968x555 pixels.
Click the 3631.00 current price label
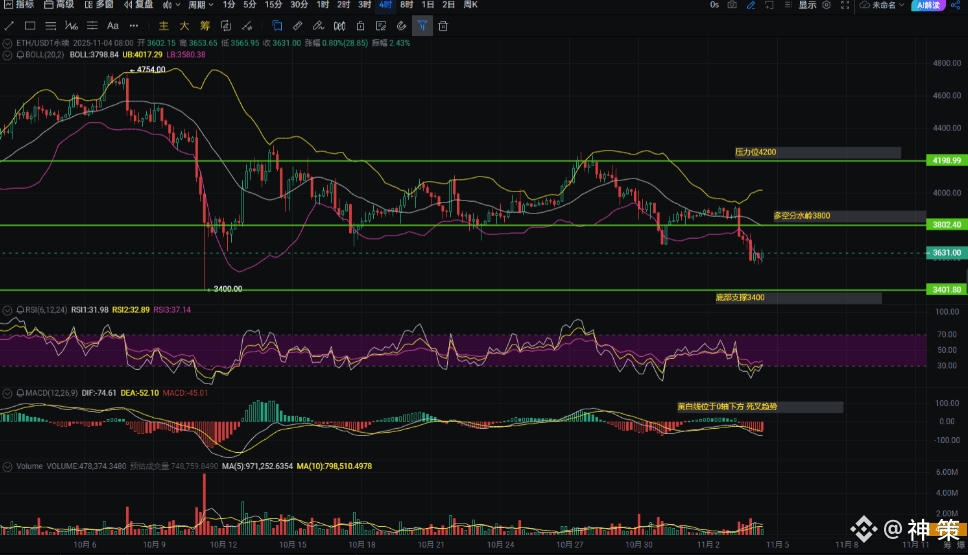(946, 253)
